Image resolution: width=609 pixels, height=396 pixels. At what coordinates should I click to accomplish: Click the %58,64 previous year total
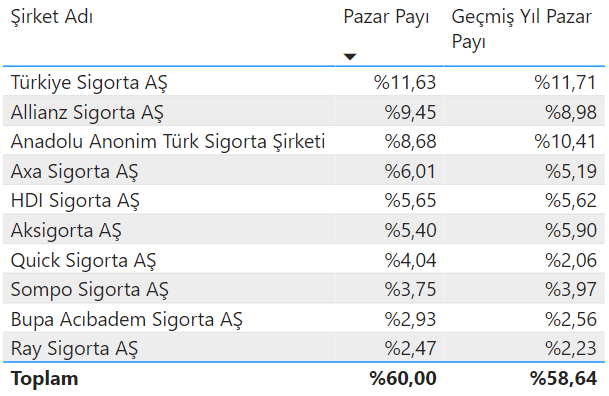(x=563, y=378)
